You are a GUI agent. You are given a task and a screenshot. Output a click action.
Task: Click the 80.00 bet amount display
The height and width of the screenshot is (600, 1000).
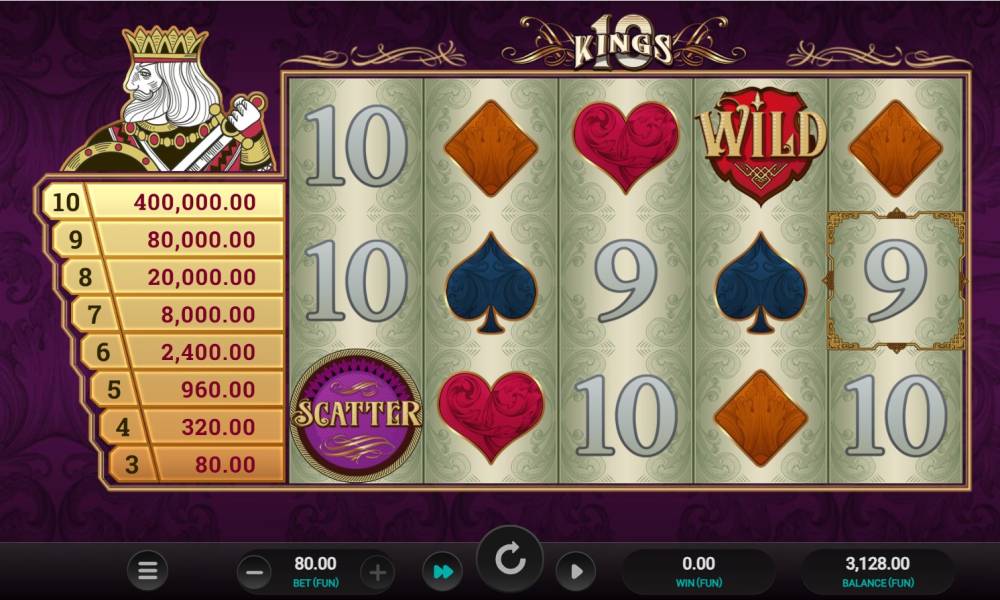point(315,571)
